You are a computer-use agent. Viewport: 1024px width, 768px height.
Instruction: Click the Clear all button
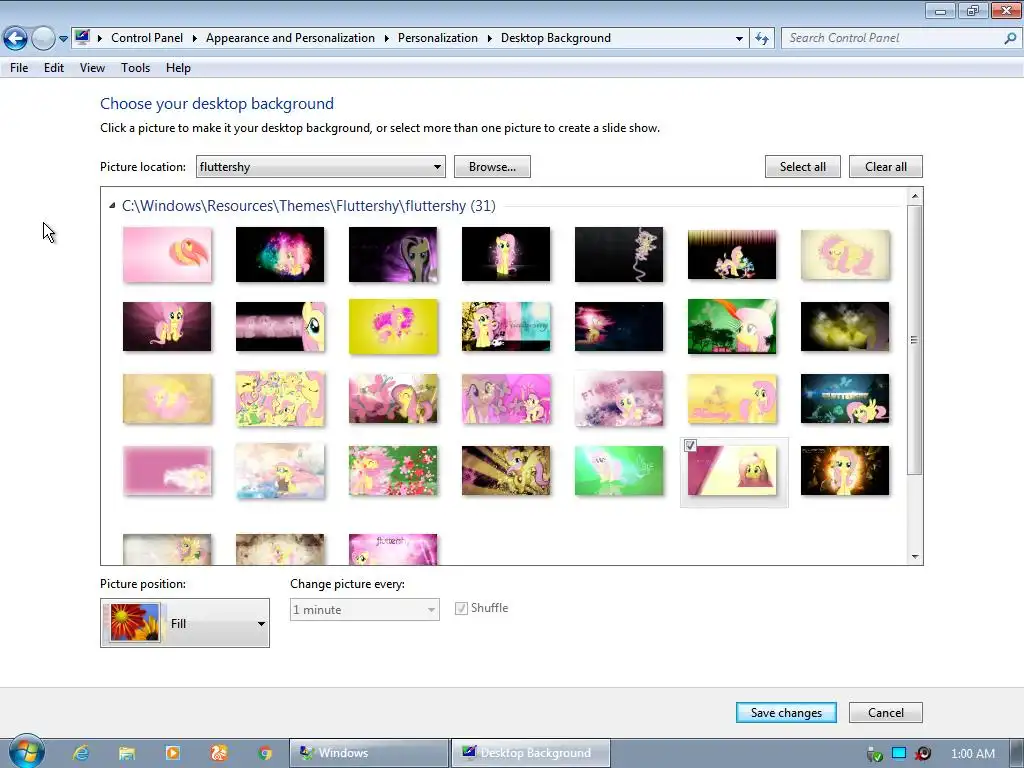point(886,167)
